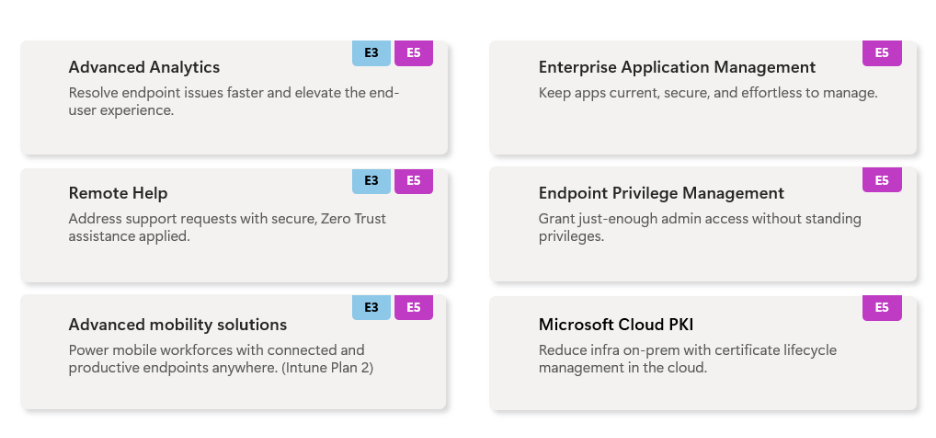Click text 'Power mobile workforces with connected and'
Screen dimensions: 936x438
pyautogui.click(x=217, y=350)
